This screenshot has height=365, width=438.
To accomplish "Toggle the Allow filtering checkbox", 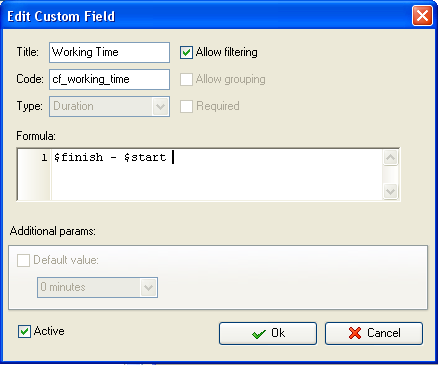I will (186, 52).
